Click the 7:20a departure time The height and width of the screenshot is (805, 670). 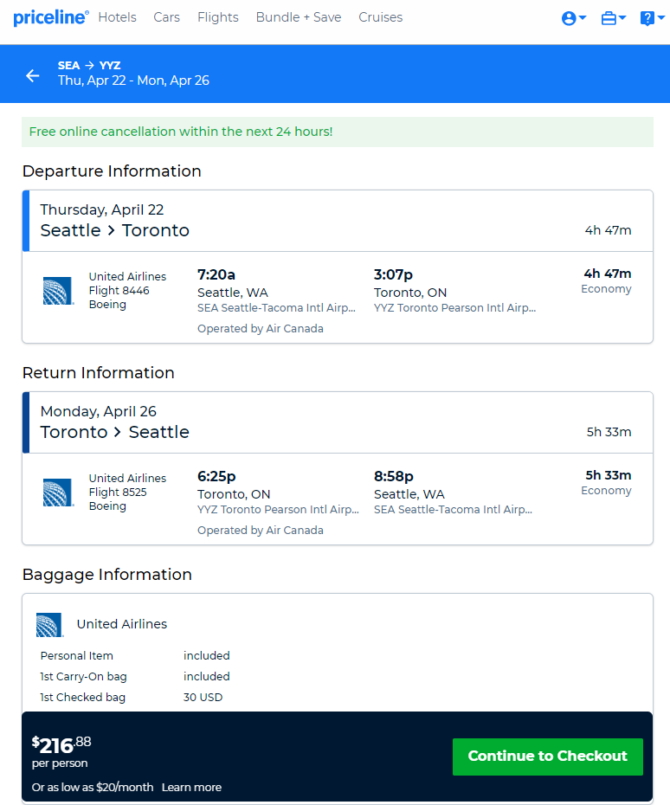coord(216,275)
